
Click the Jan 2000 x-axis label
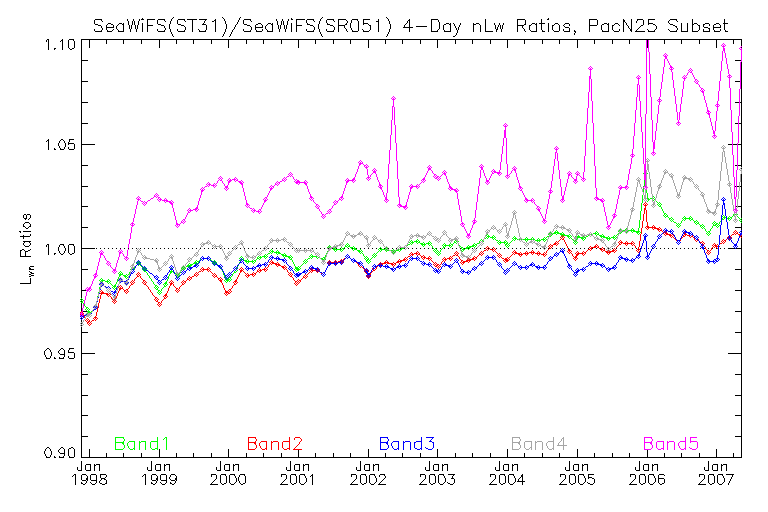[x=228, y=473]
